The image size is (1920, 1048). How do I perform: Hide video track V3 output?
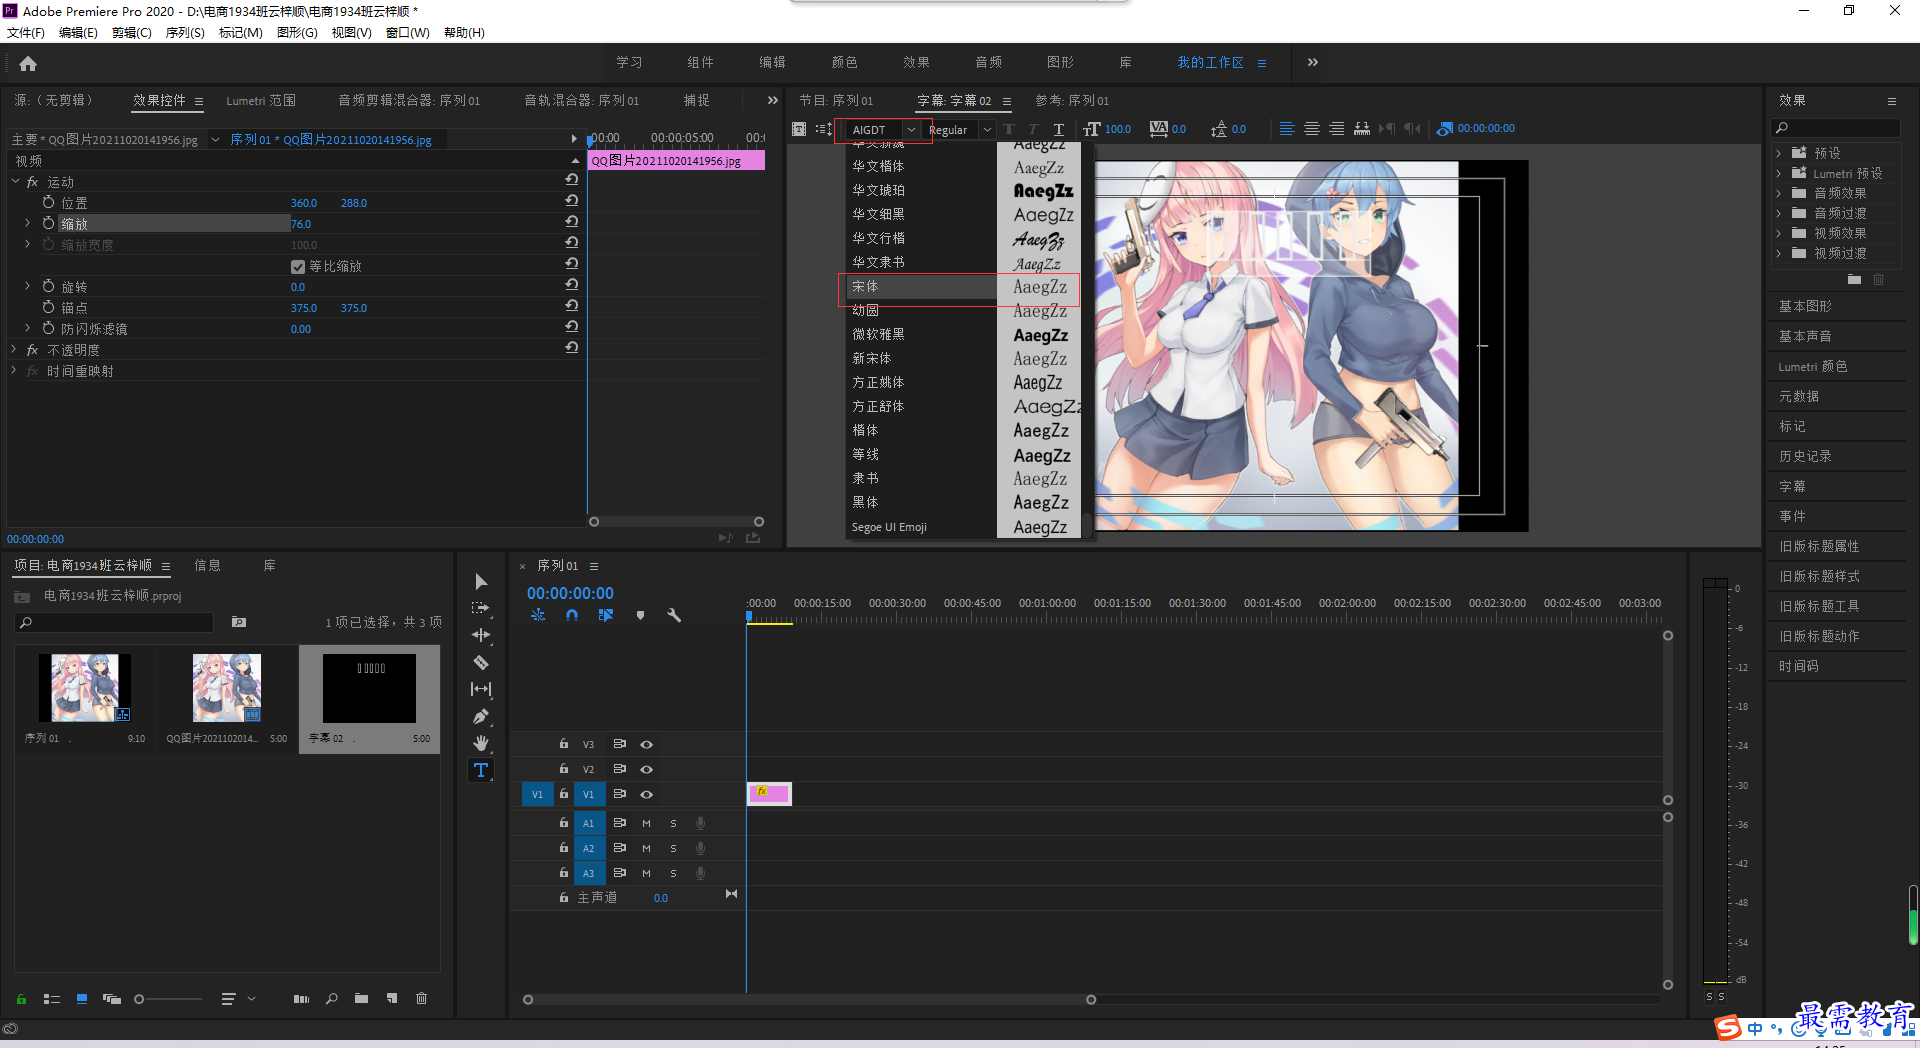647,744
